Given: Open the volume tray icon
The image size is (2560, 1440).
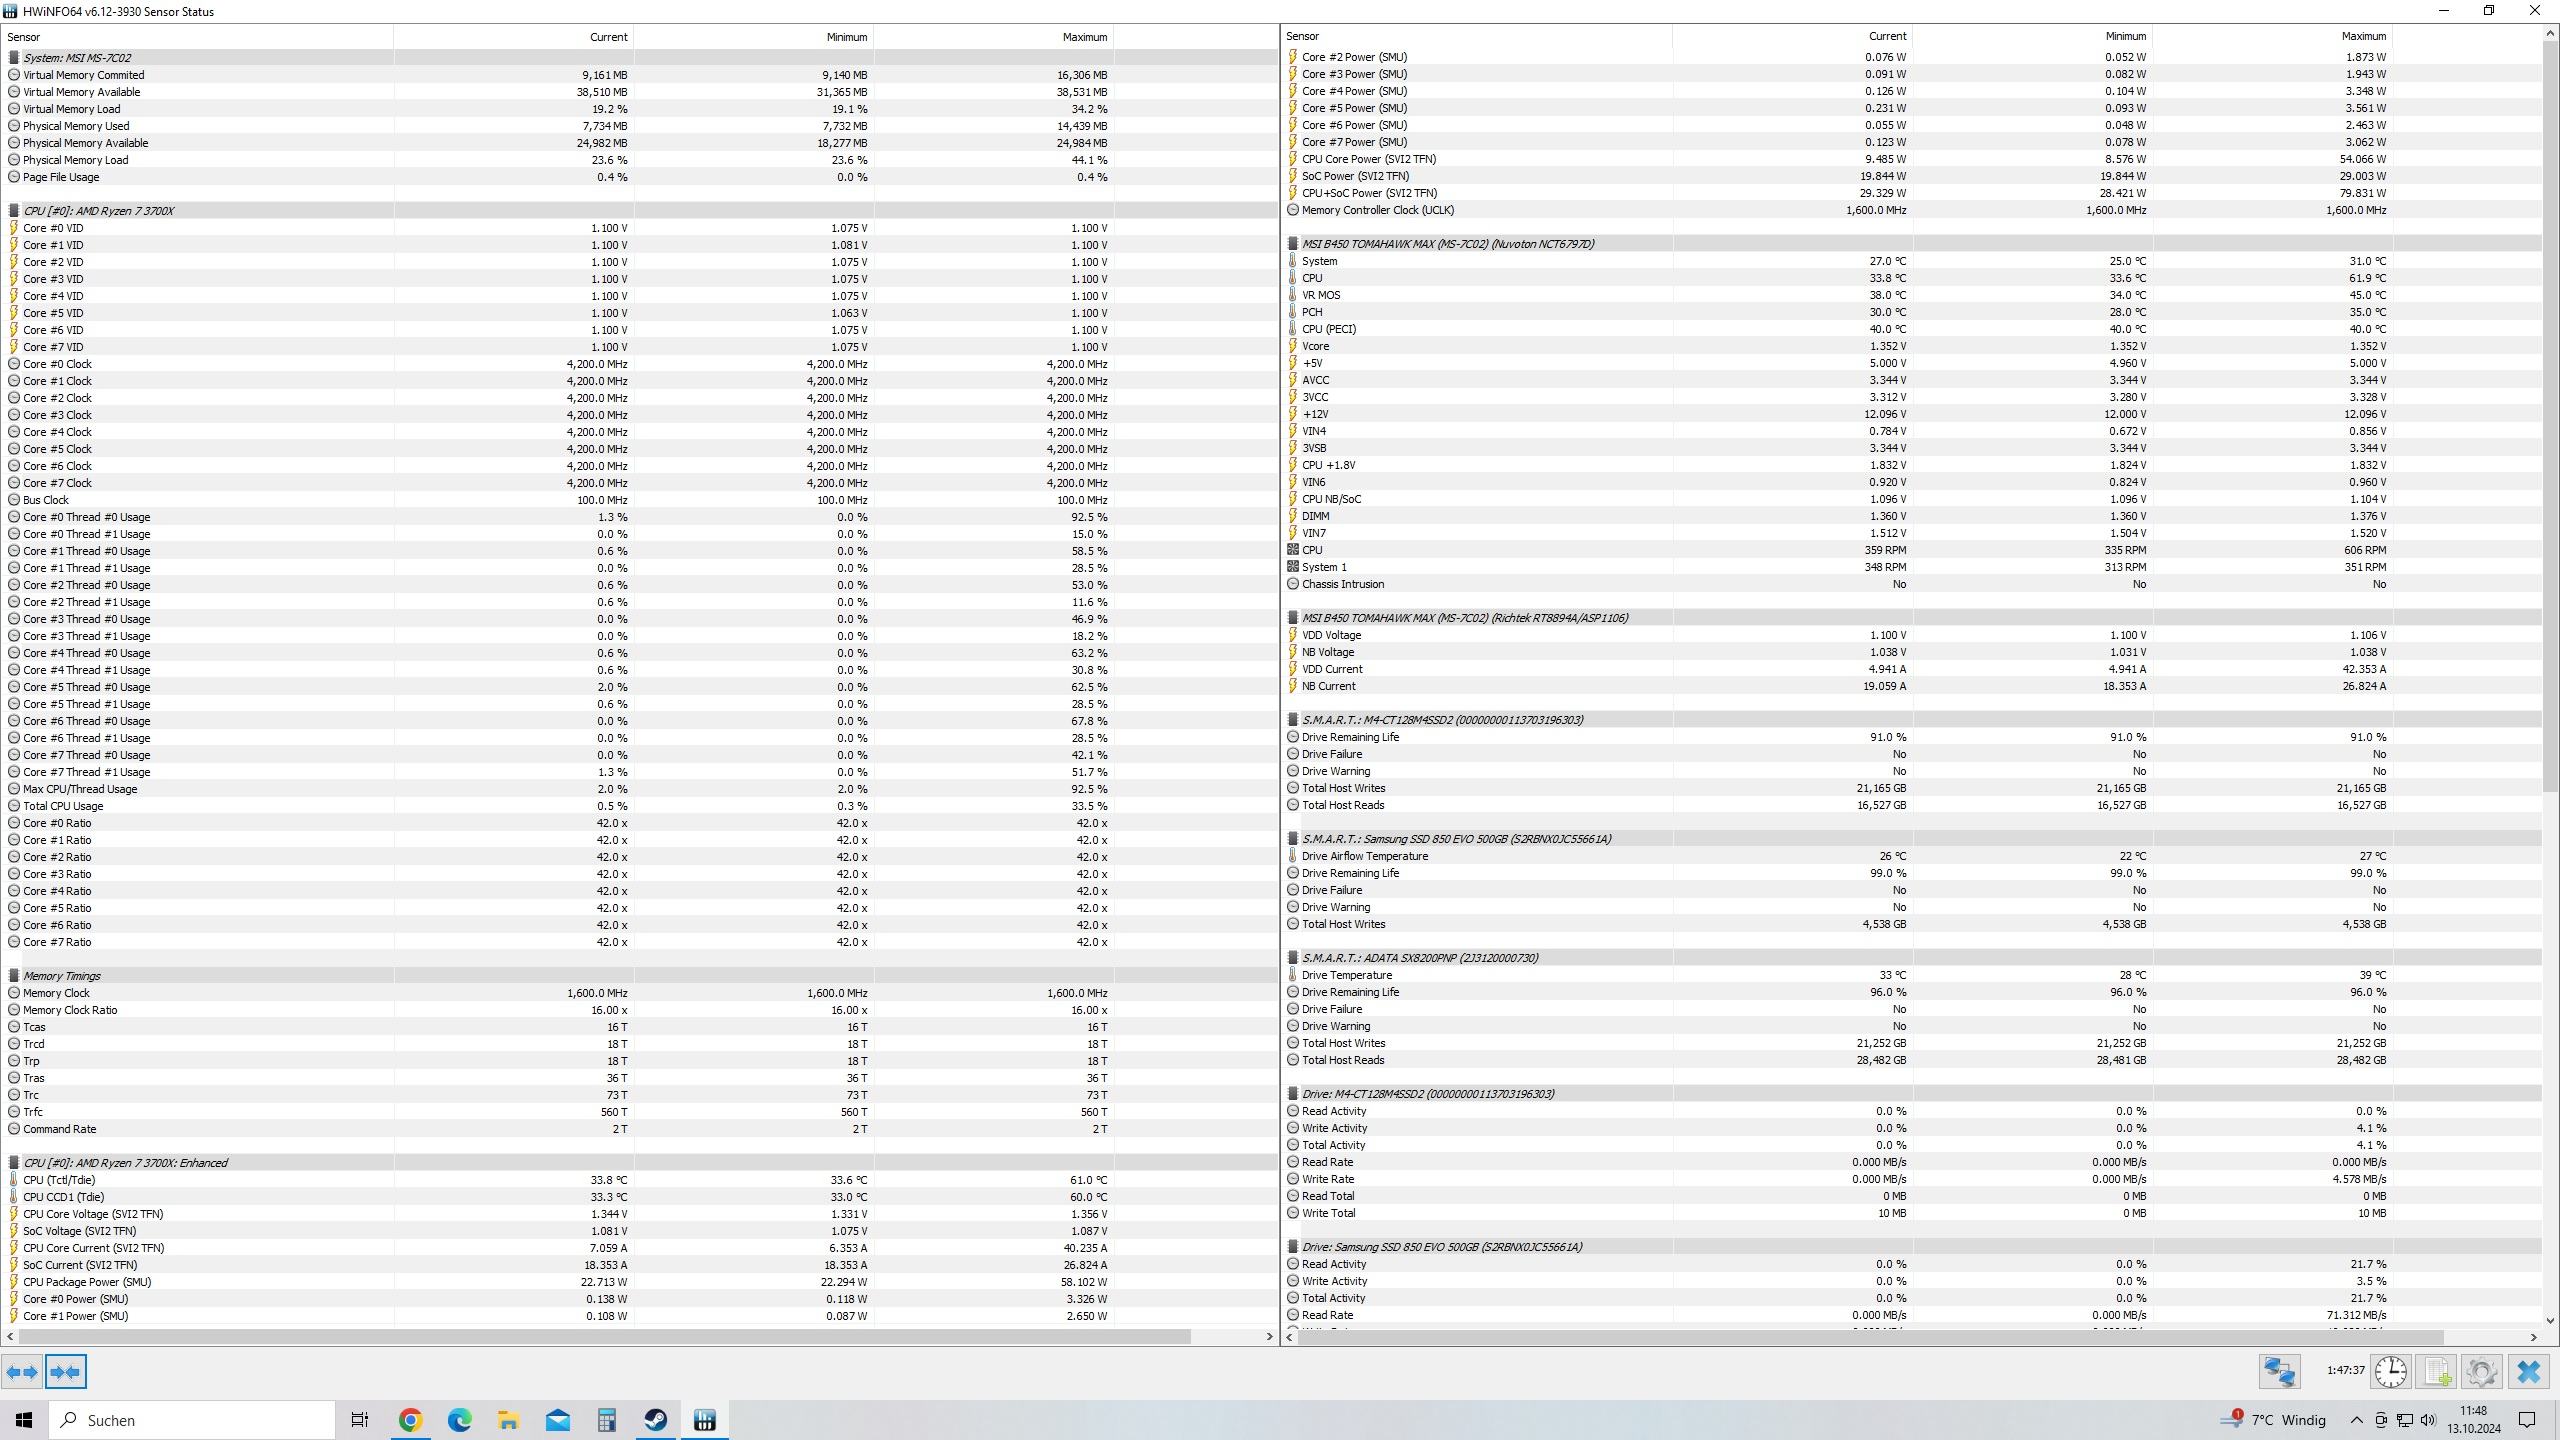Looking at the screenshot, I should point(2427,1420).
